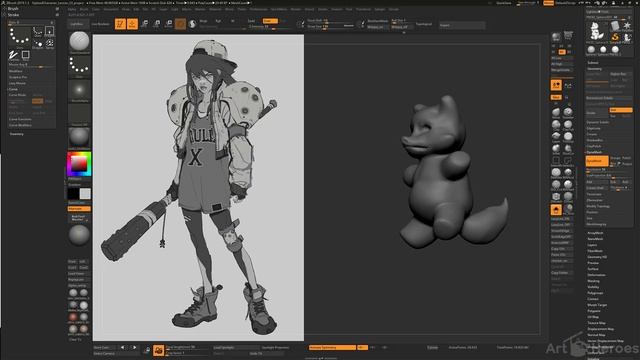Expand Lazy Mouse section
The image size is (640, 360).
pyautogui.click(x=17, y=83)
